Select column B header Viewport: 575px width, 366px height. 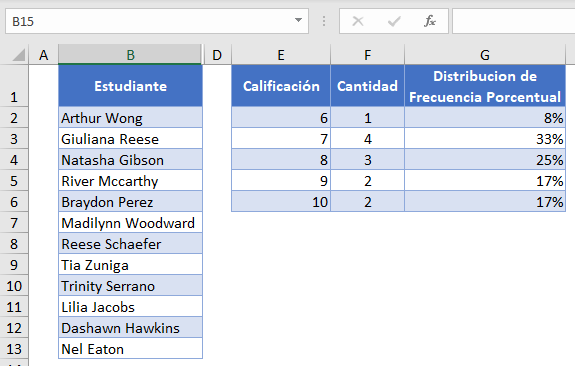(x=130, y=55)
